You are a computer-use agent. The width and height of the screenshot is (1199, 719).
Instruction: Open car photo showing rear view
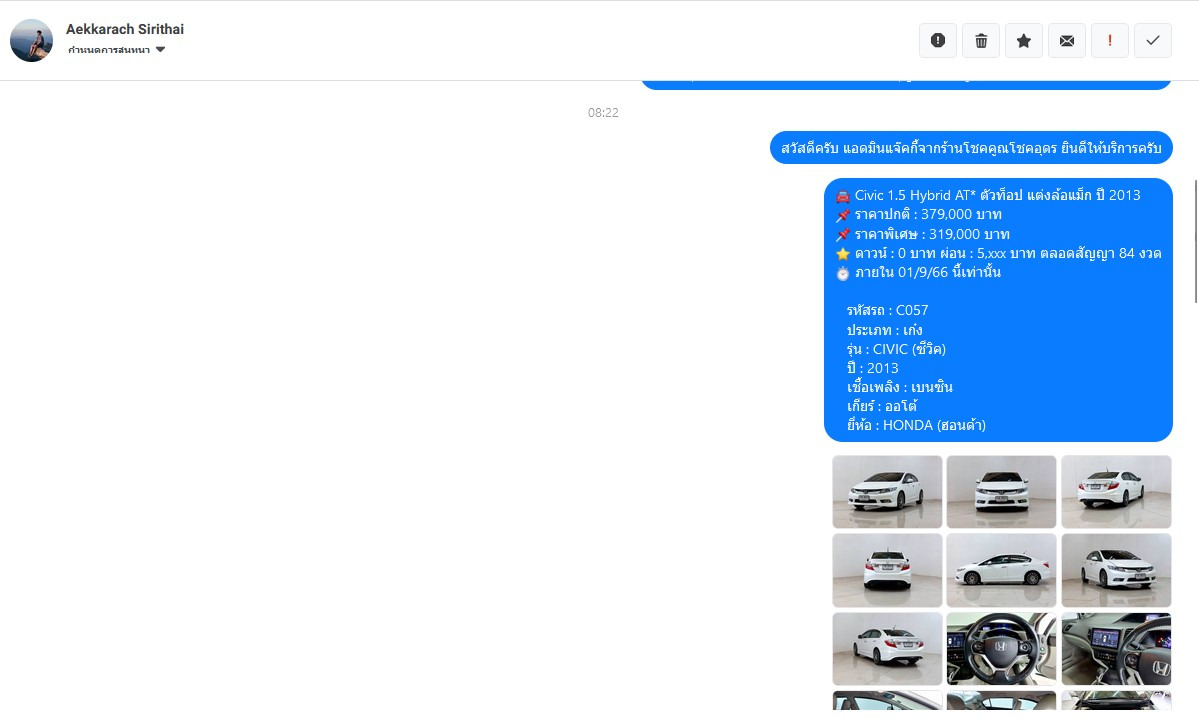click(x=887, y=571)
